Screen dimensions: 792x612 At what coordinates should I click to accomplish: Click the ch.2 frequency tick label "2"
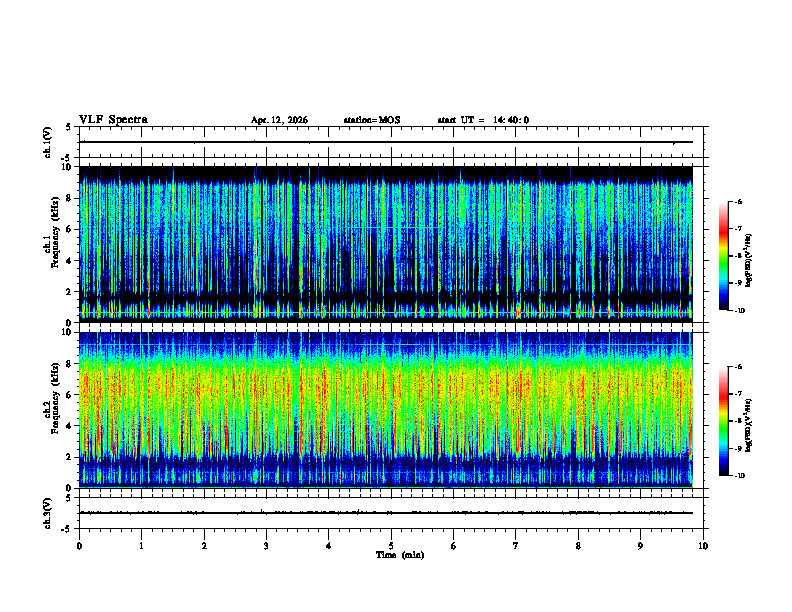70,457
